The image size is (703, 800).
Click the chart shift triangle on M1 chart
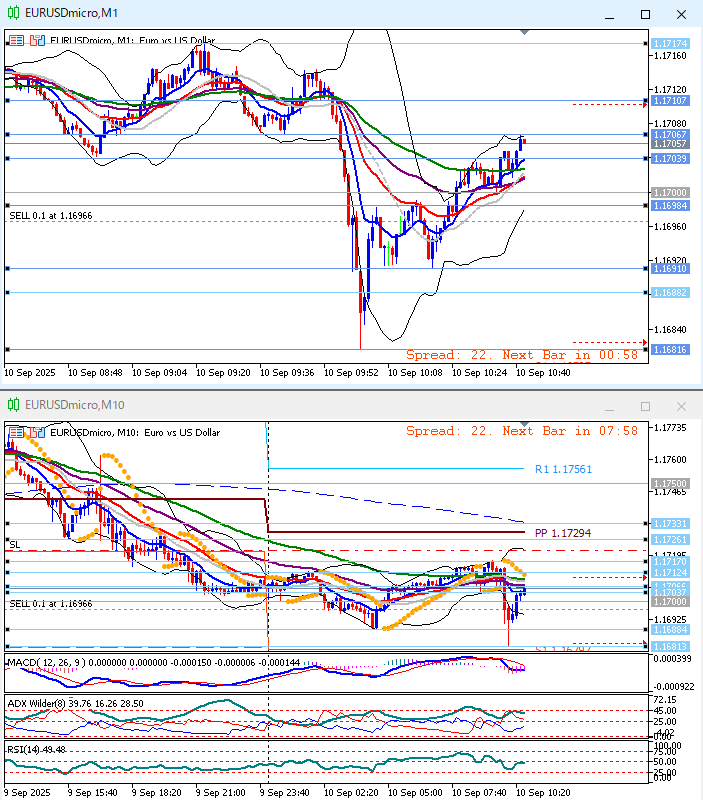[x=524, y=32]
